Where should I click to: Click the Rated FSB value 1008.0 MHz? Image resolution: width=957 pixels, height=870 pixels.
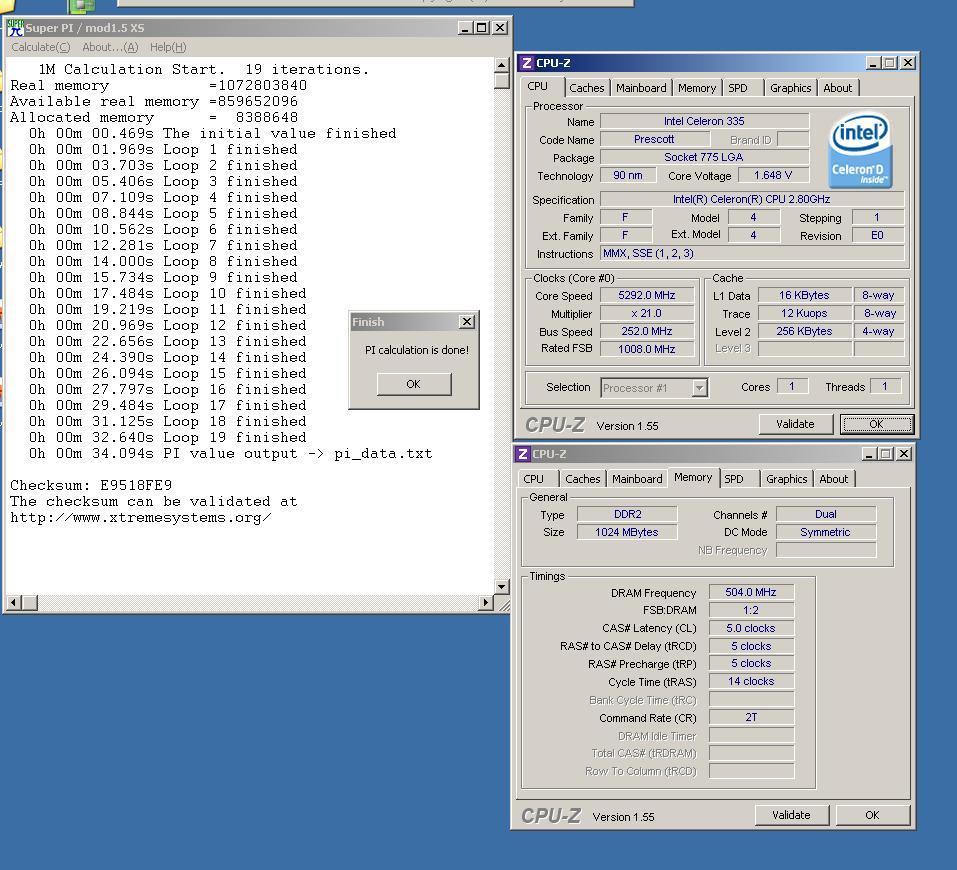click(647, 349)
